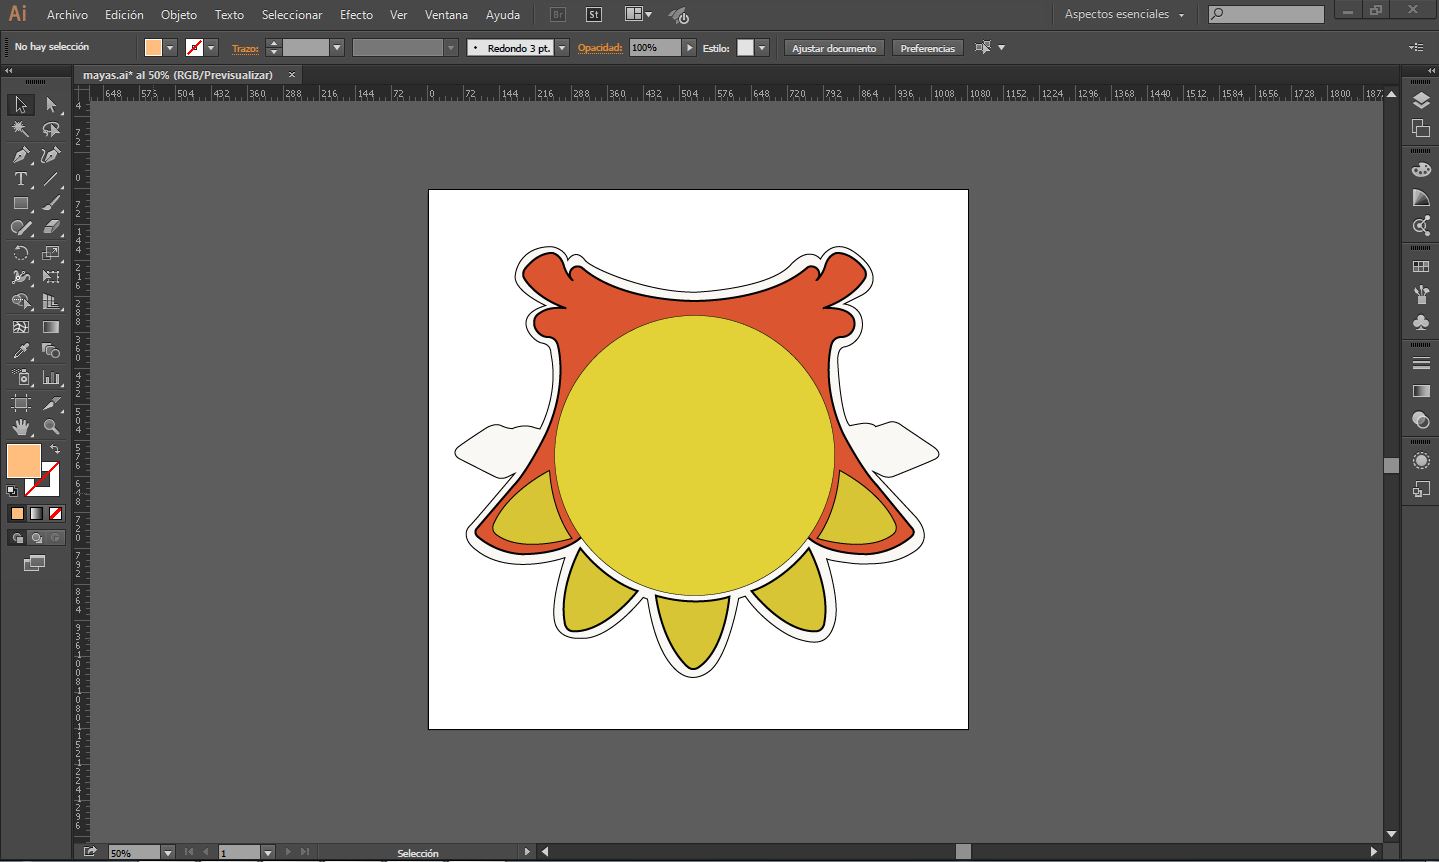Open Aspectos esenciales workspace switcher

point(1124,14)
